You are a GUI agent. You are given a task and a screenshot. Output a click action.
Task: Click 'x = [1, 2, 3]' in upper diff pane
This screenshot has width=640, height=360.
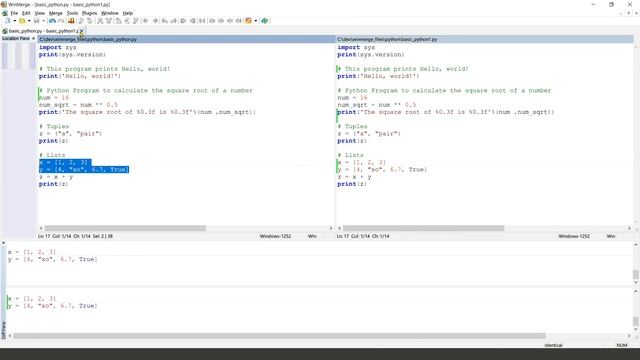(31, 252)
